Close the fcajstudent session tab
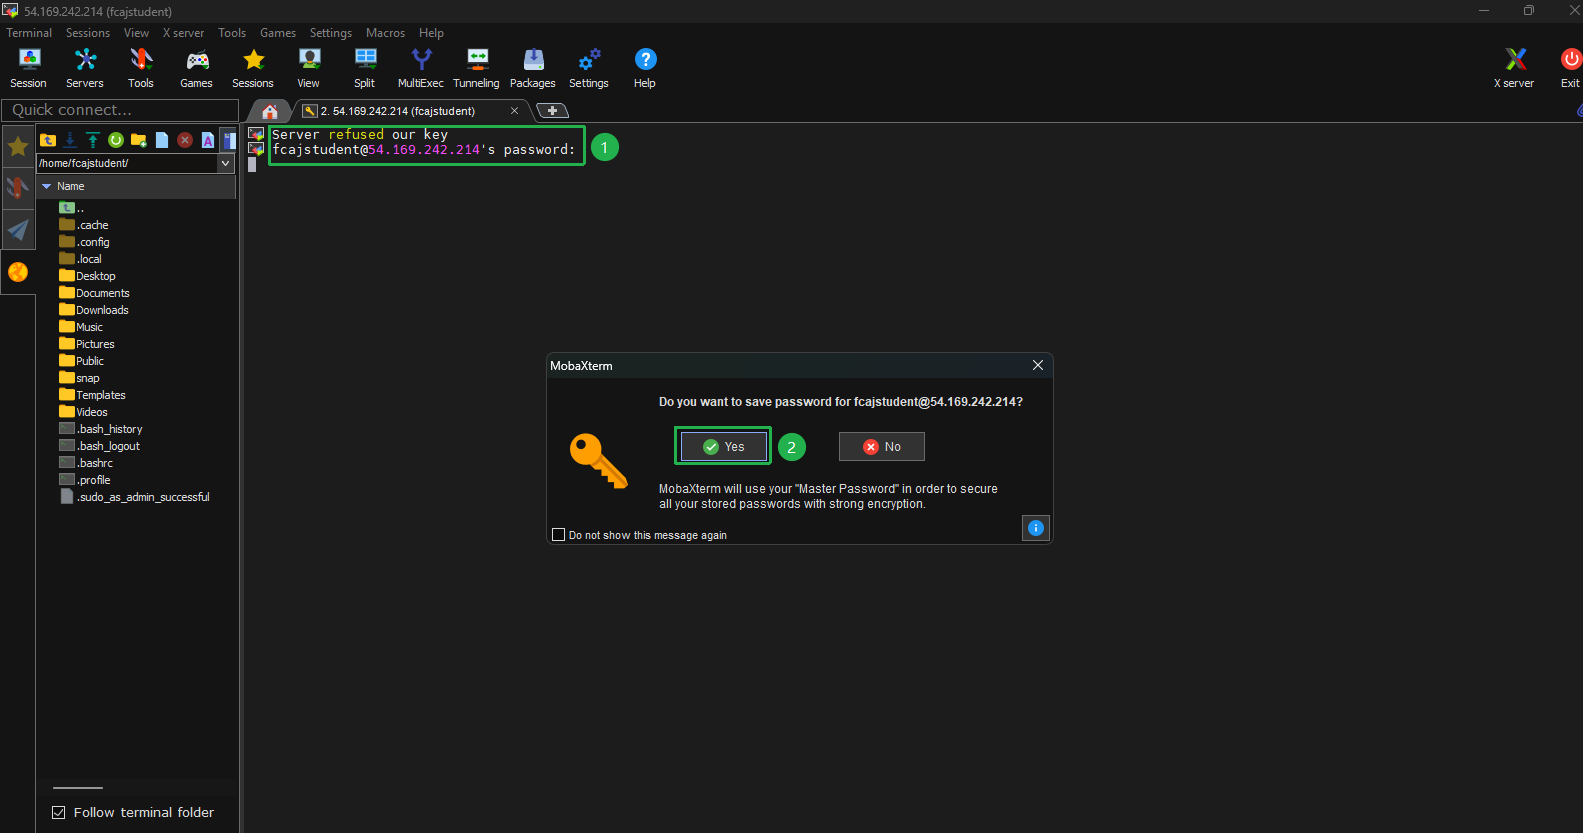Screen dimensions: 1583x833 [x=514, y=111]
